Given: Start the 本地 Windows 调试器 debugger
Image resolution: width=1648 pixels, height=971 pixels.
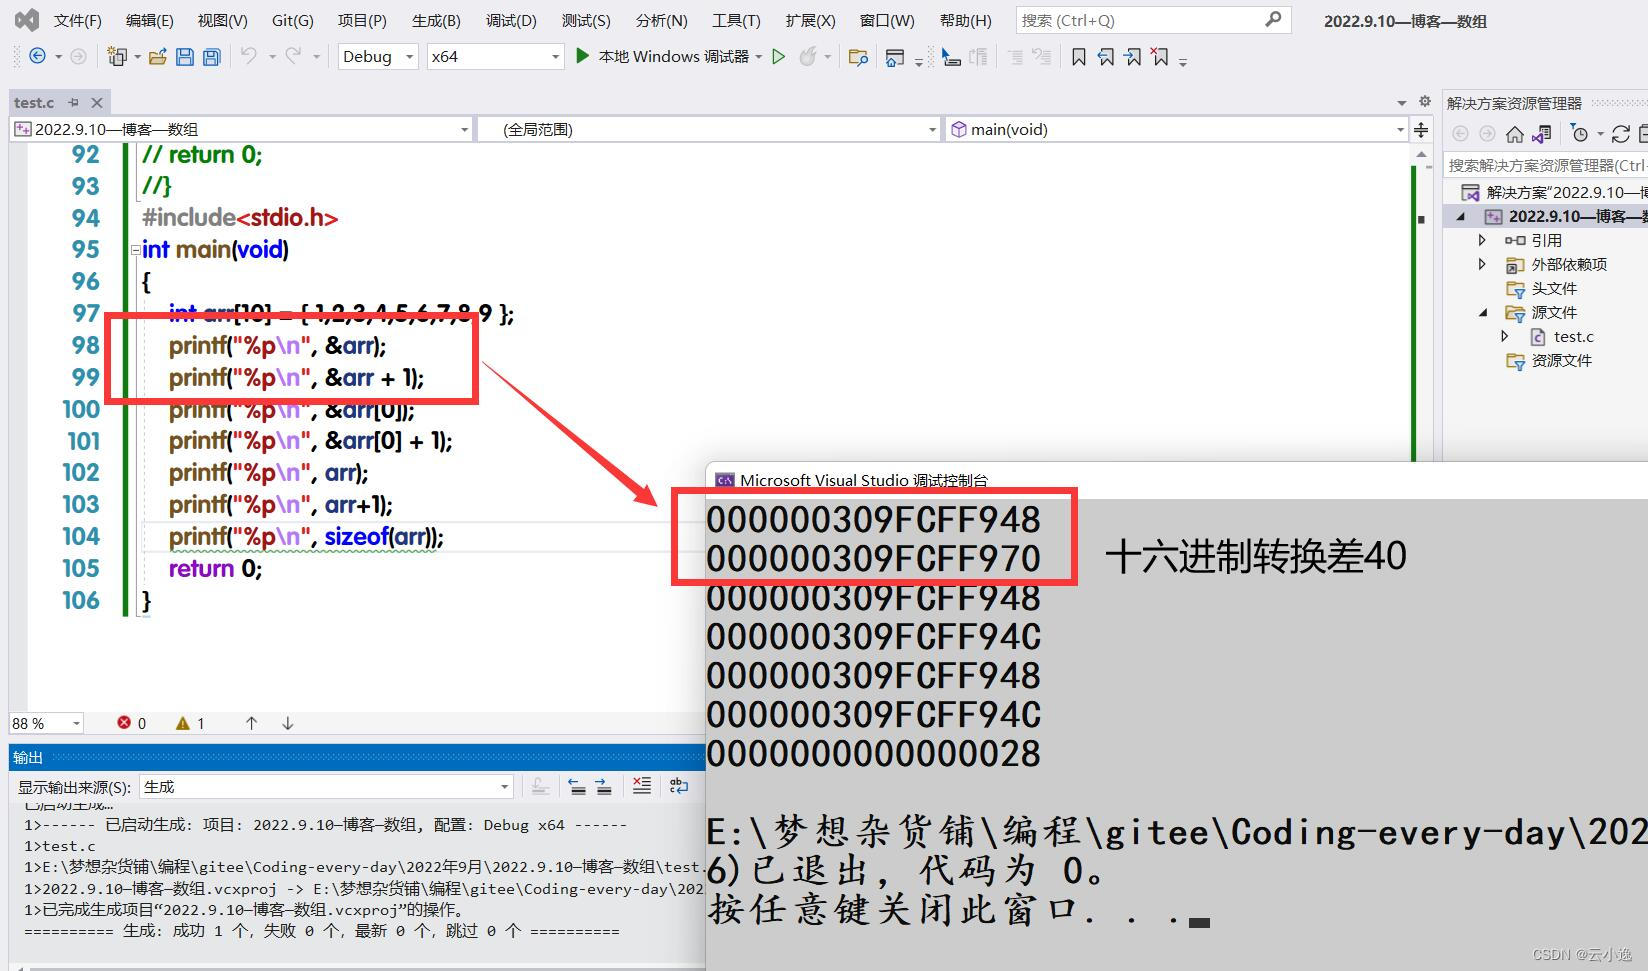Looking at the screenshot, I should [662, 57].
